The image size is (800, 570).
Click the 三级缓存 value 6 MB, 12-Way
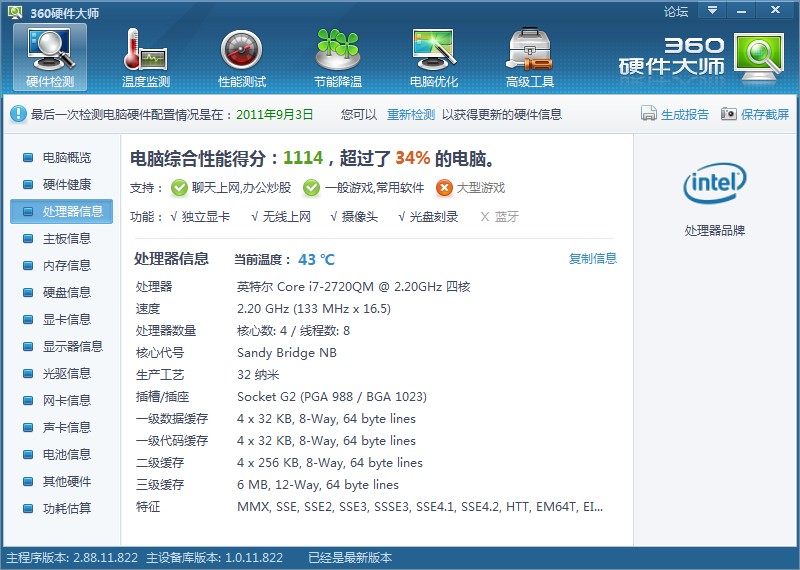click(318, 485)
